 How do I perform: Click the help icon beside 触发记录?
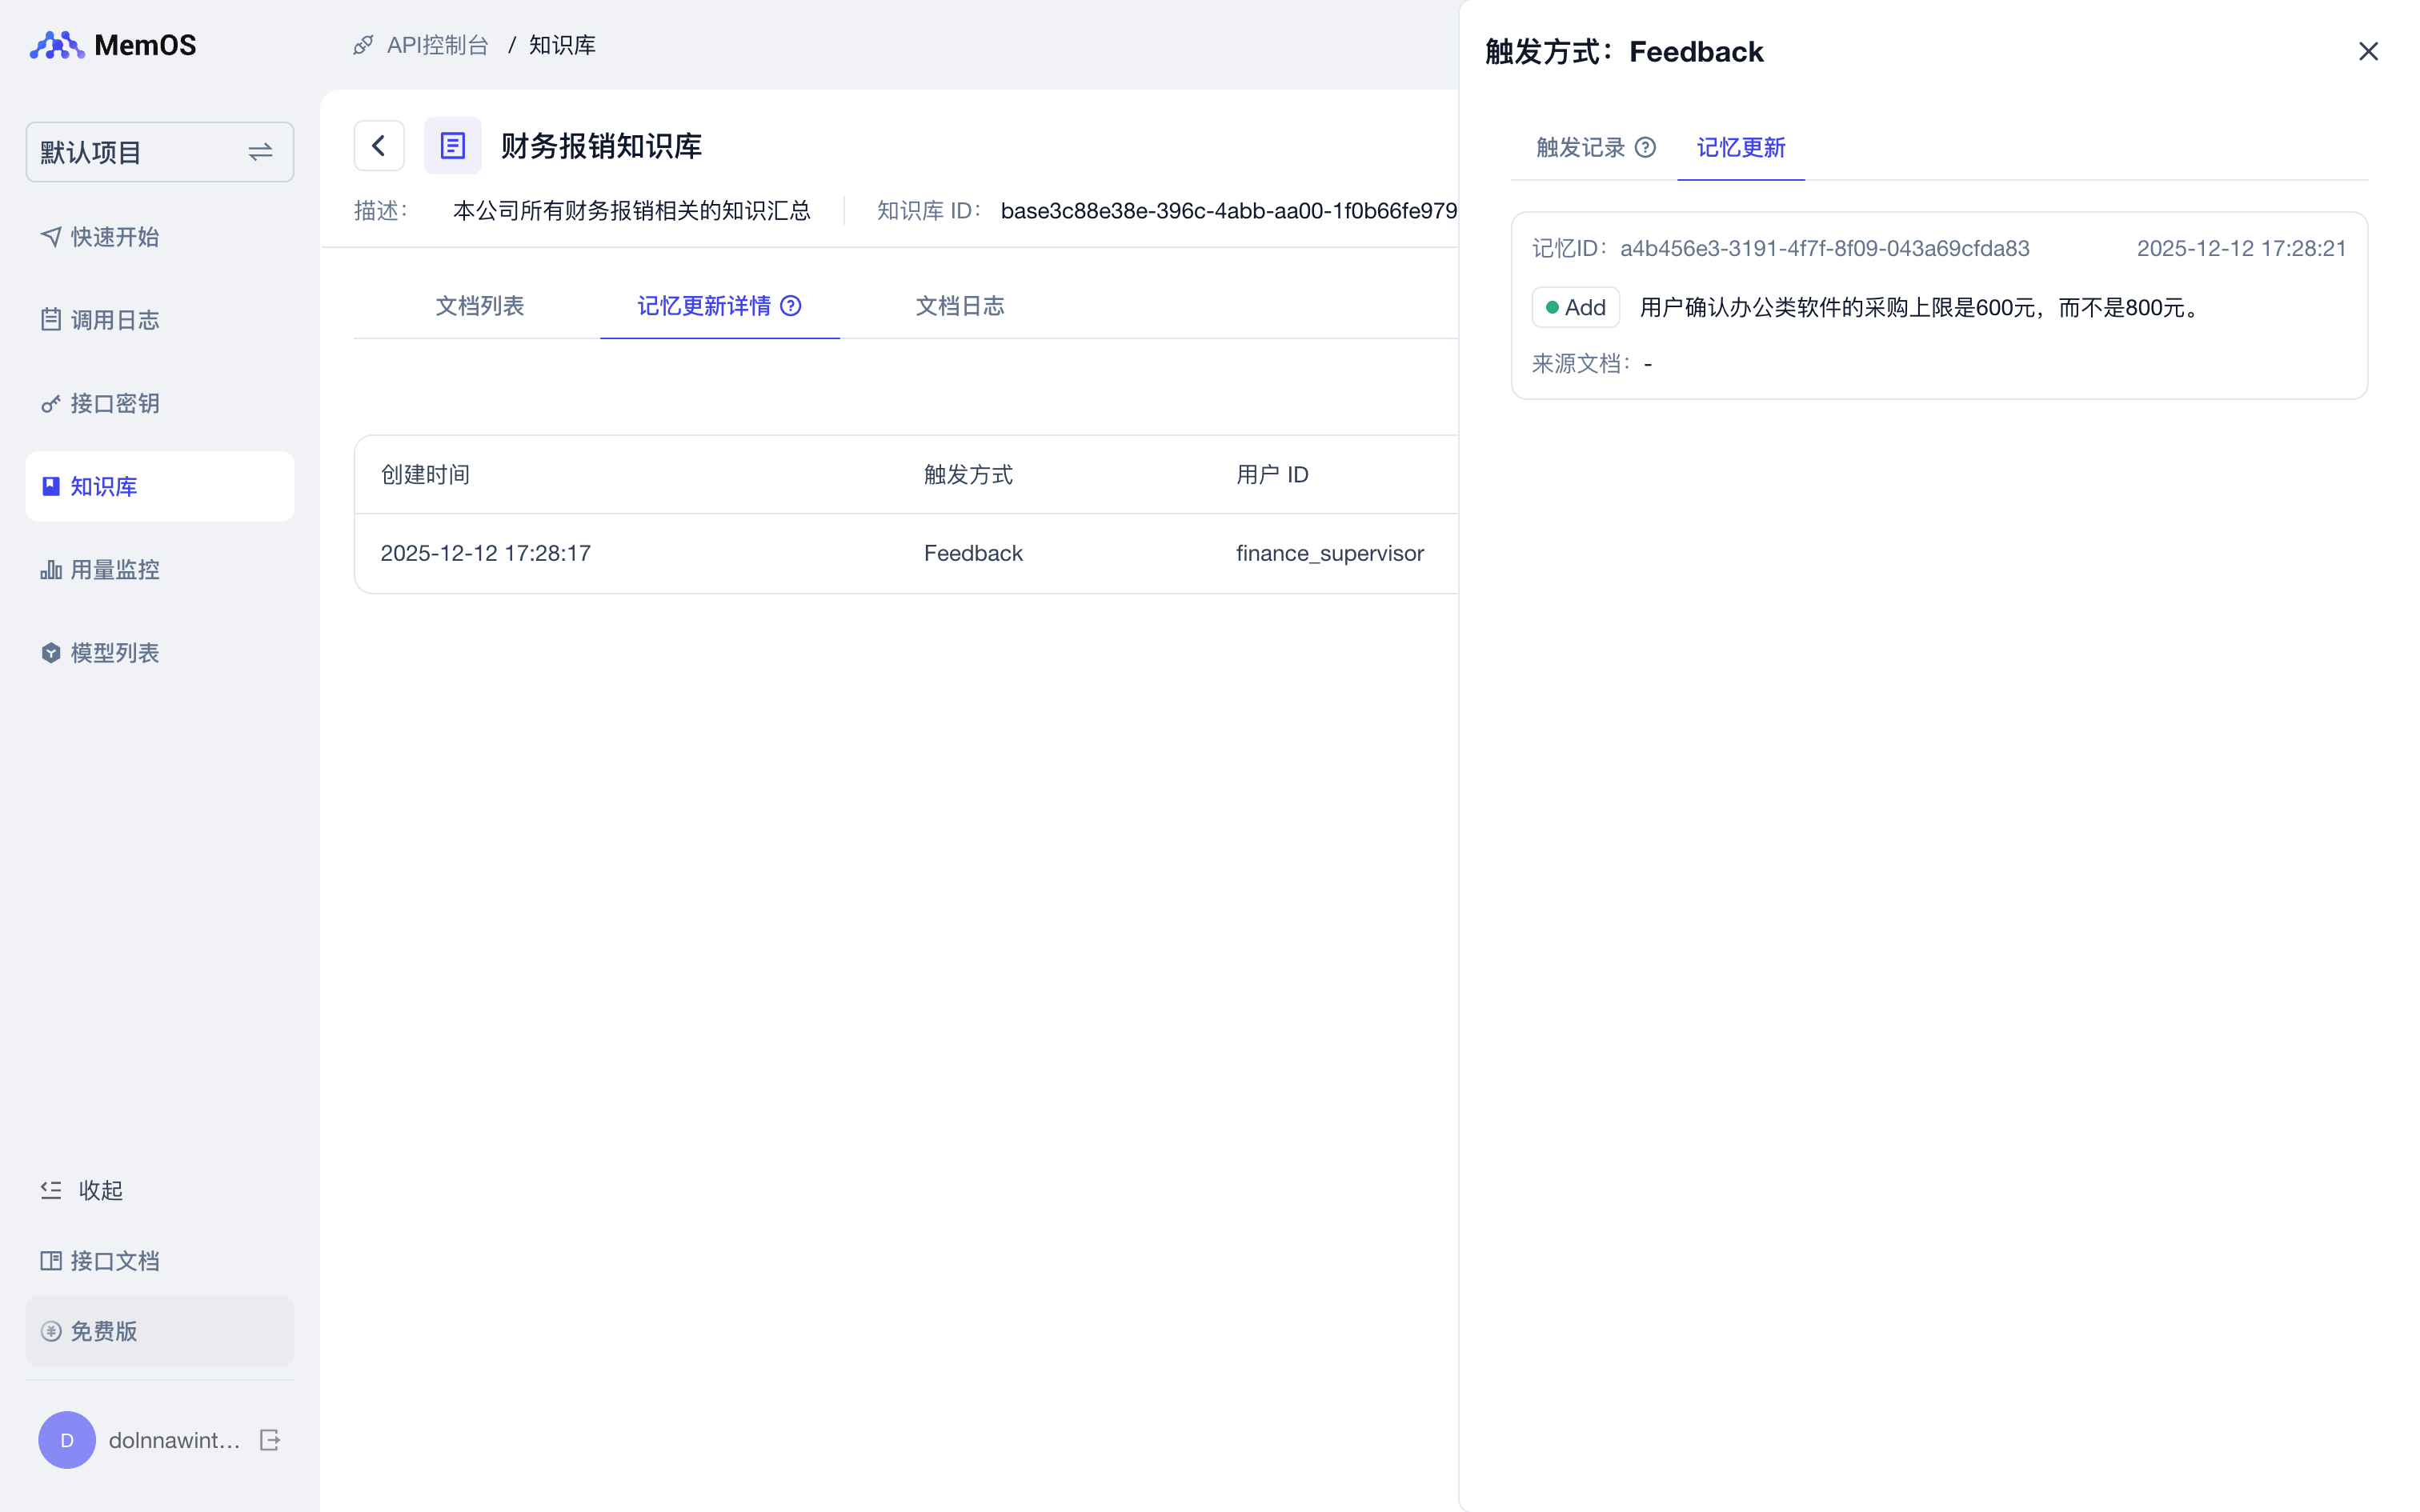tap(1645, 148)
